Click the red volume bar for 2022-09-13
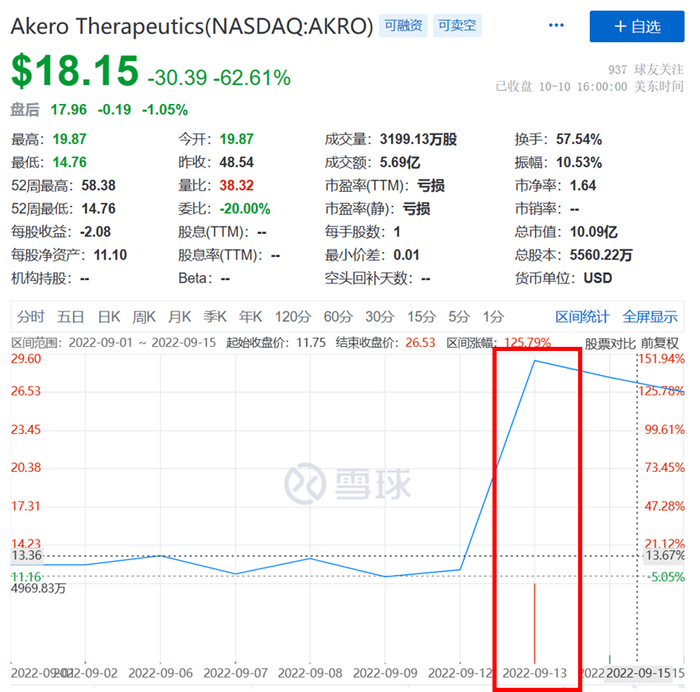 (534, 623)
